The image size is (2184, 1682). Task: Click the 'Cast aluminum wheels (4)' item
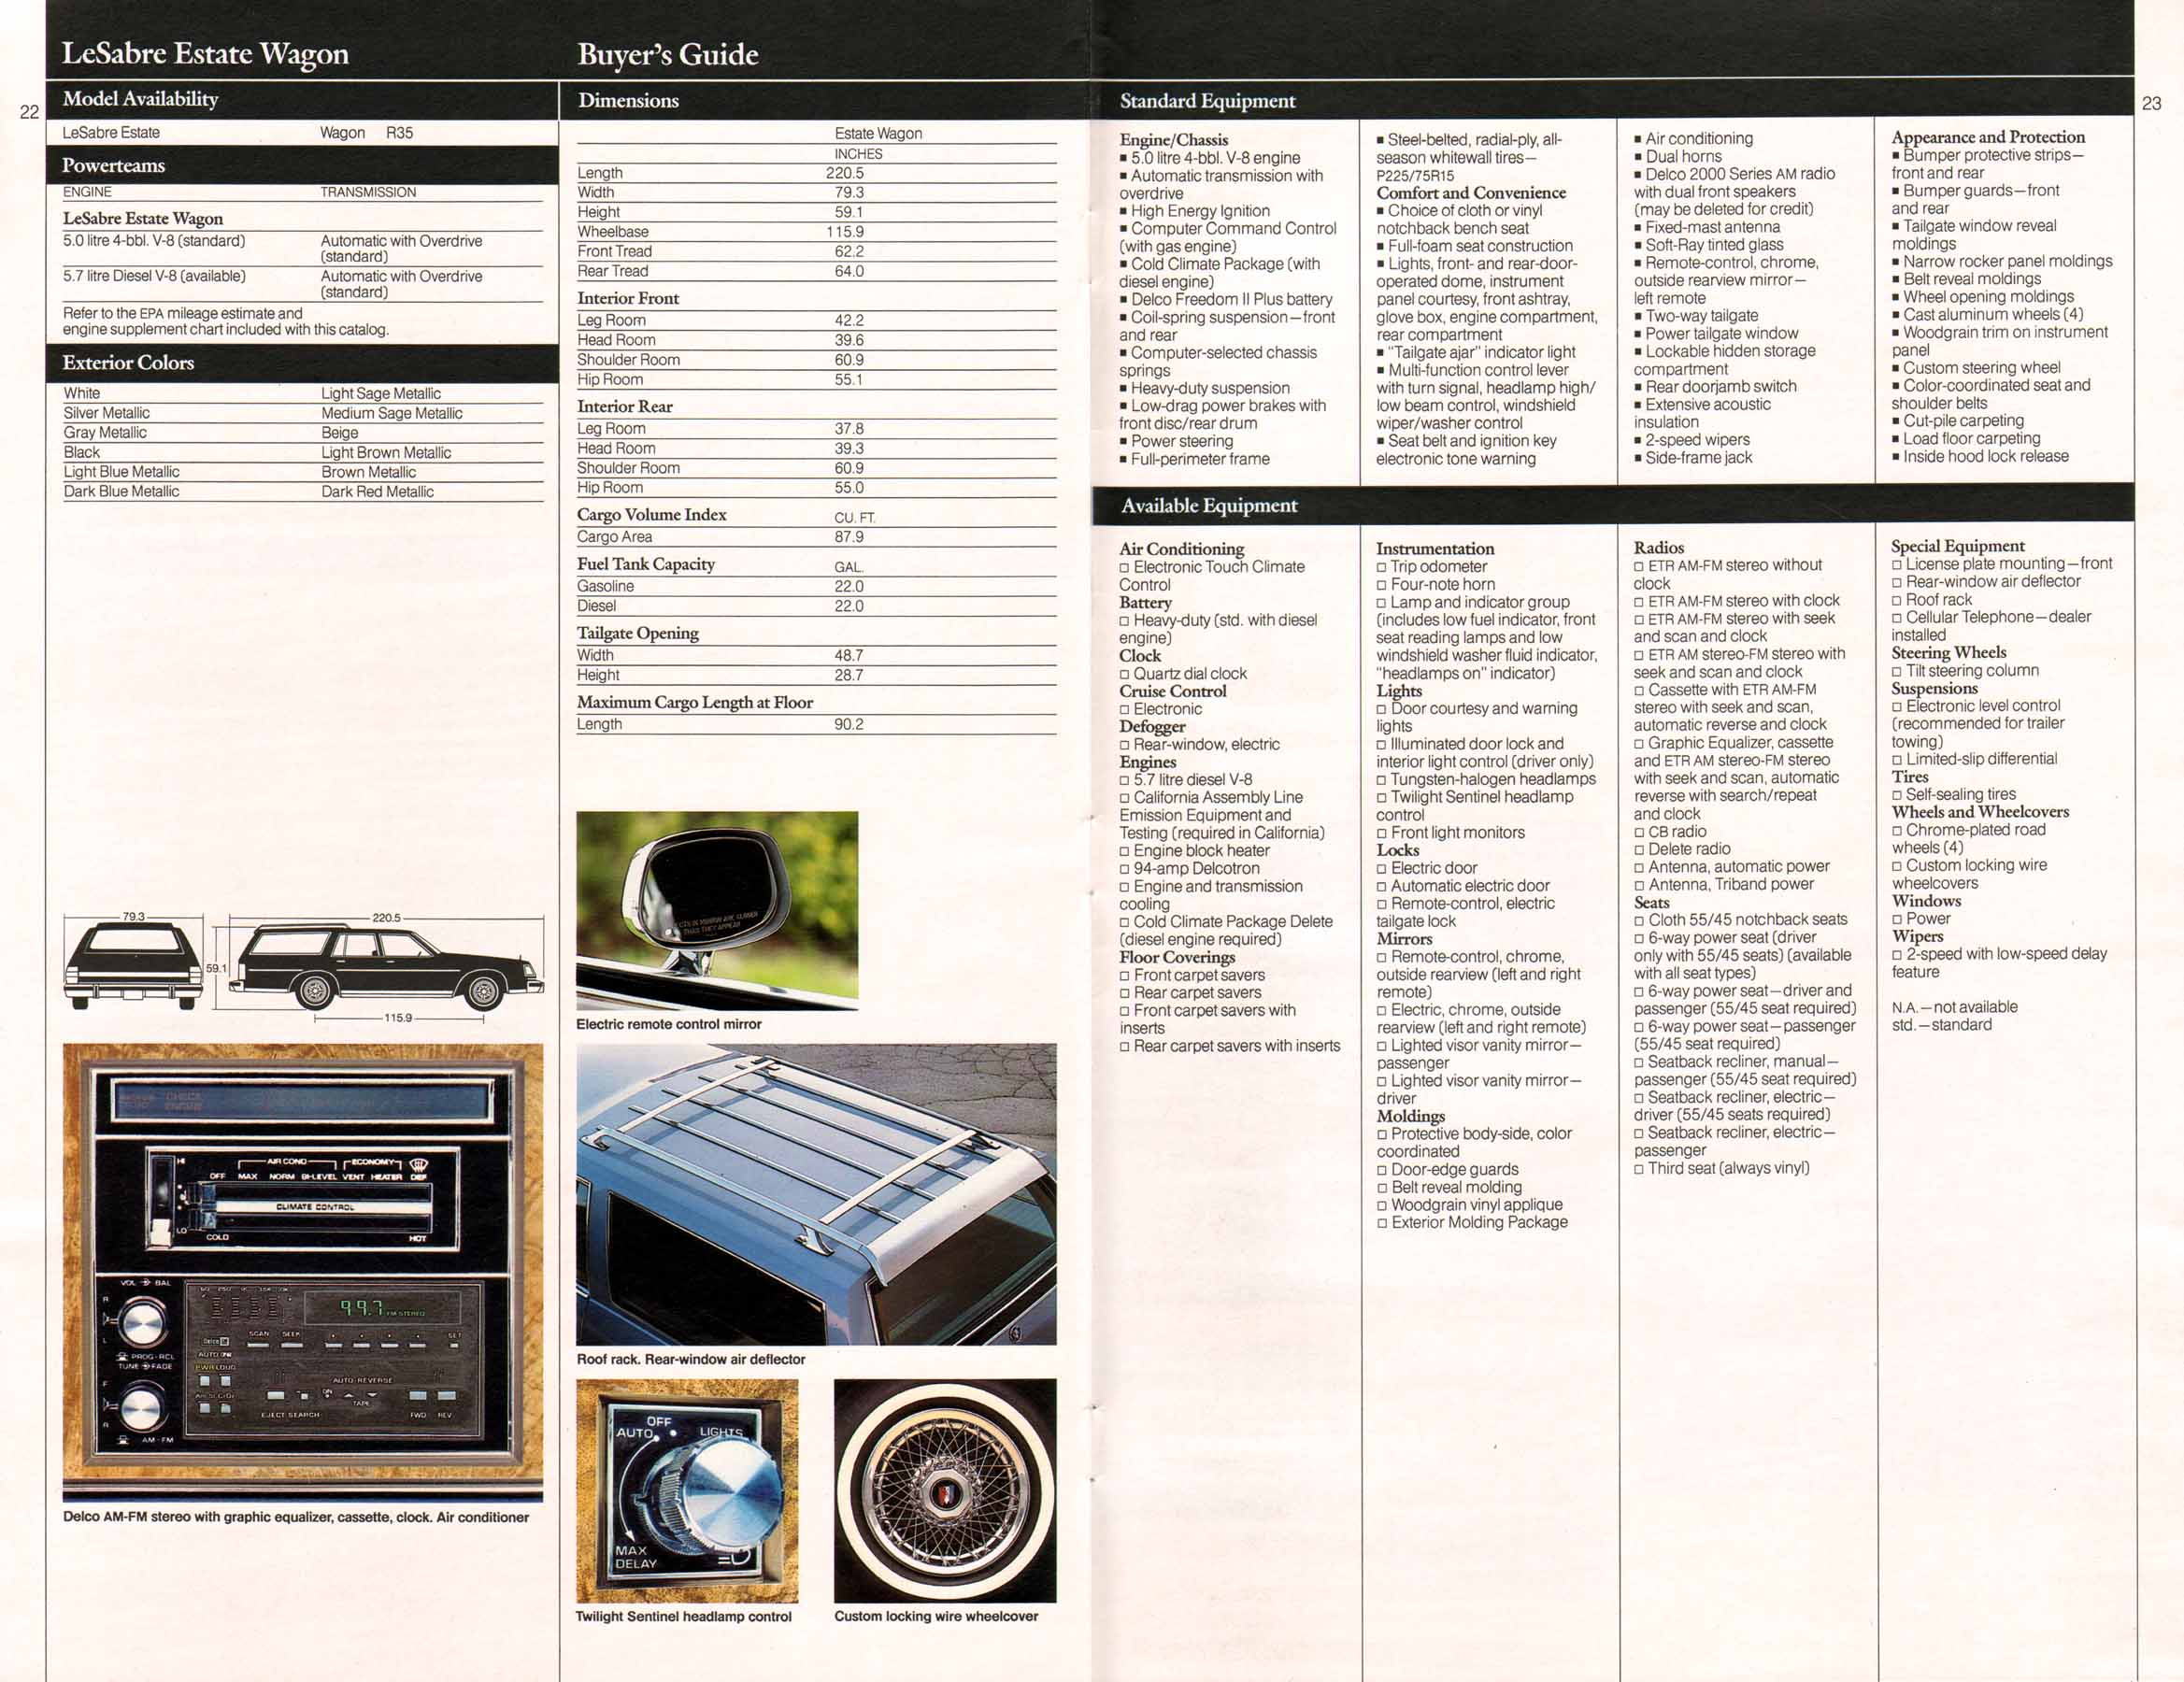[x=1987, y=314]
